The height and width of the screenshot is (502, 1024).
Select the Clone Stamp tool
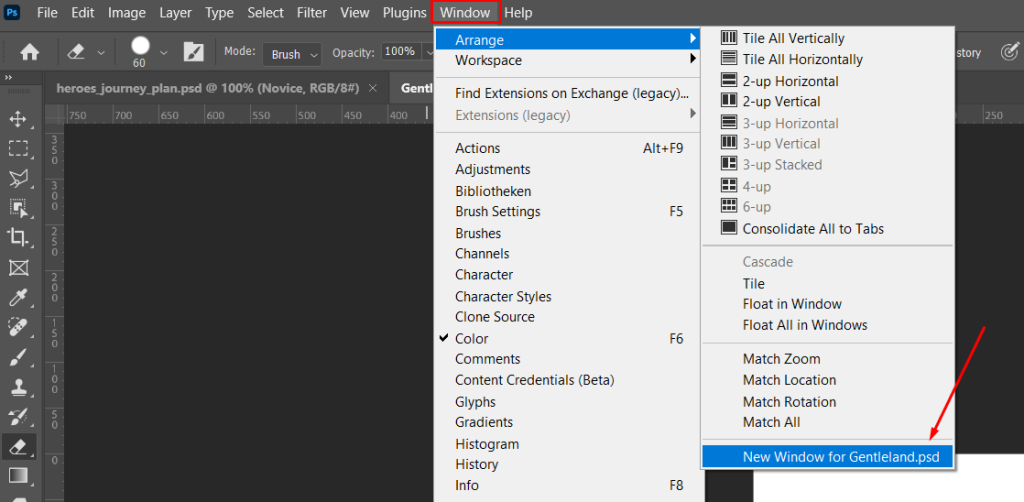tap(18, 386)
